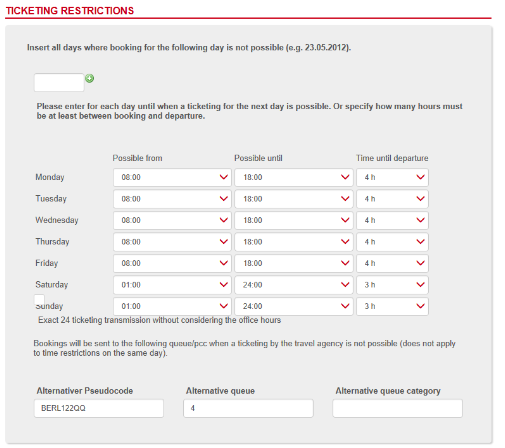The image size is (505, 448).
Task: Open Tuesday Possible from dropdown
Action: (x=172, y=199)
